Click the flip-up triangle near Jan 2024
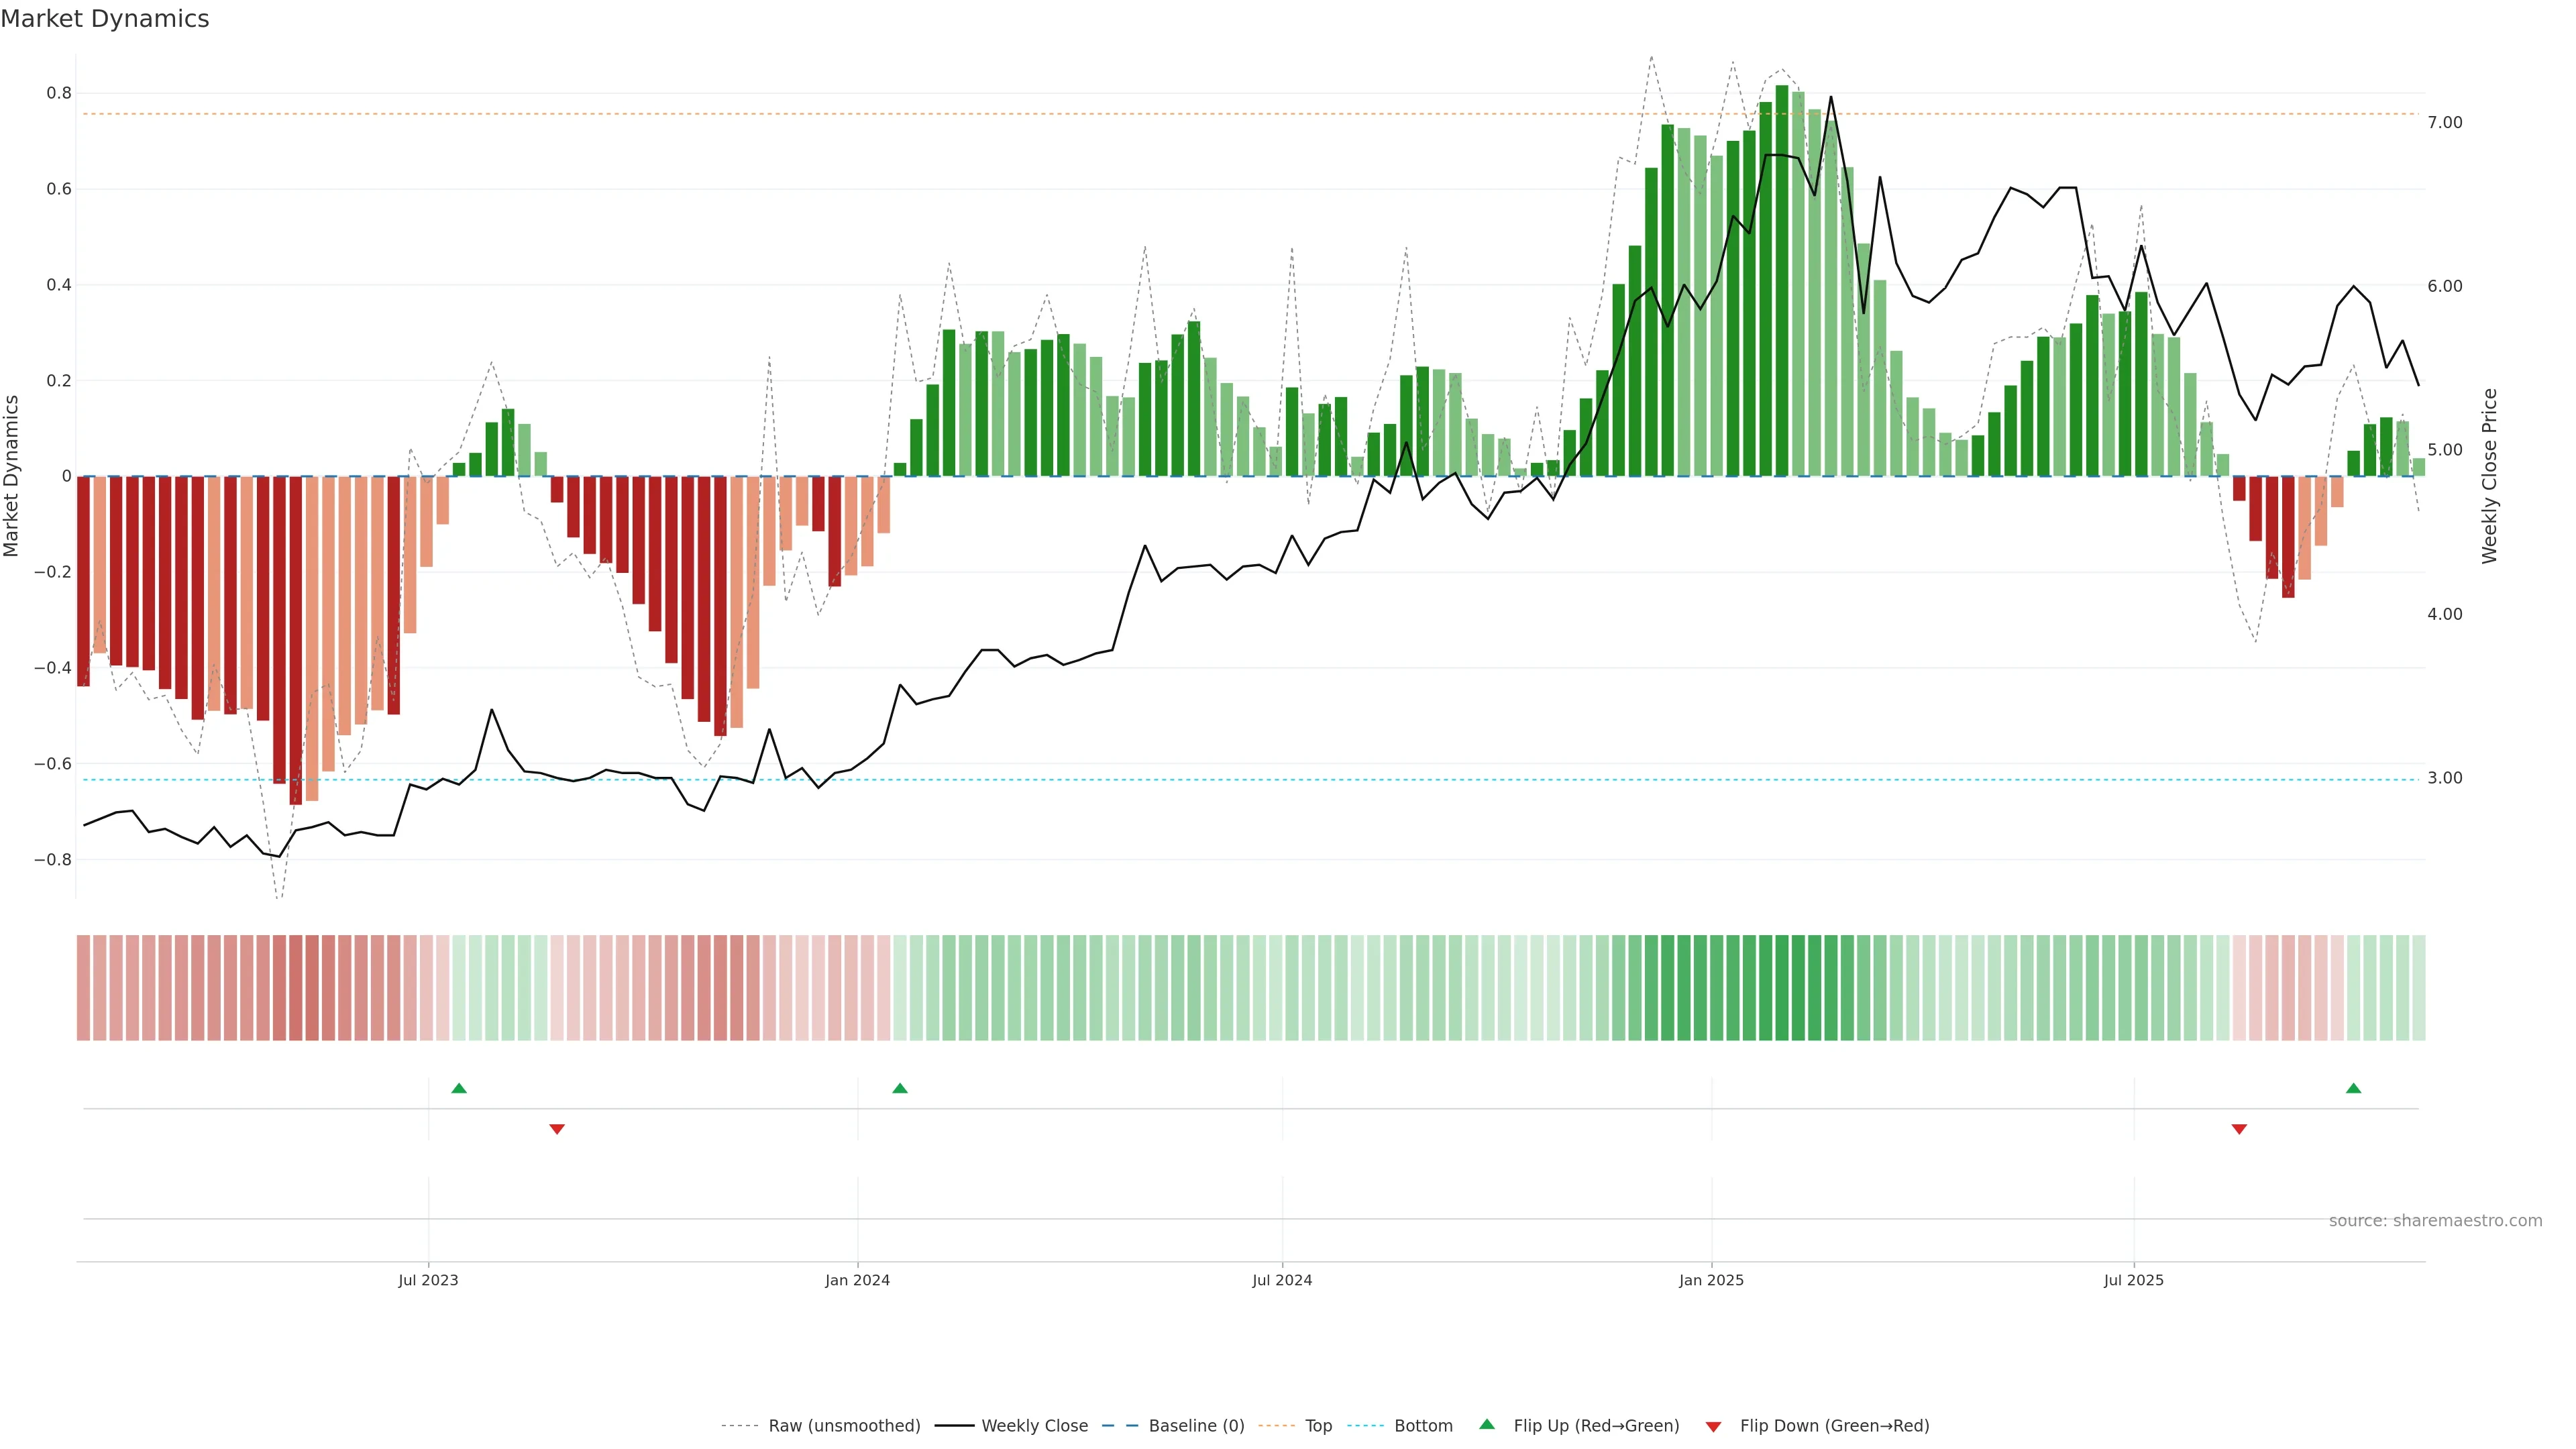 coord(900,1088)
